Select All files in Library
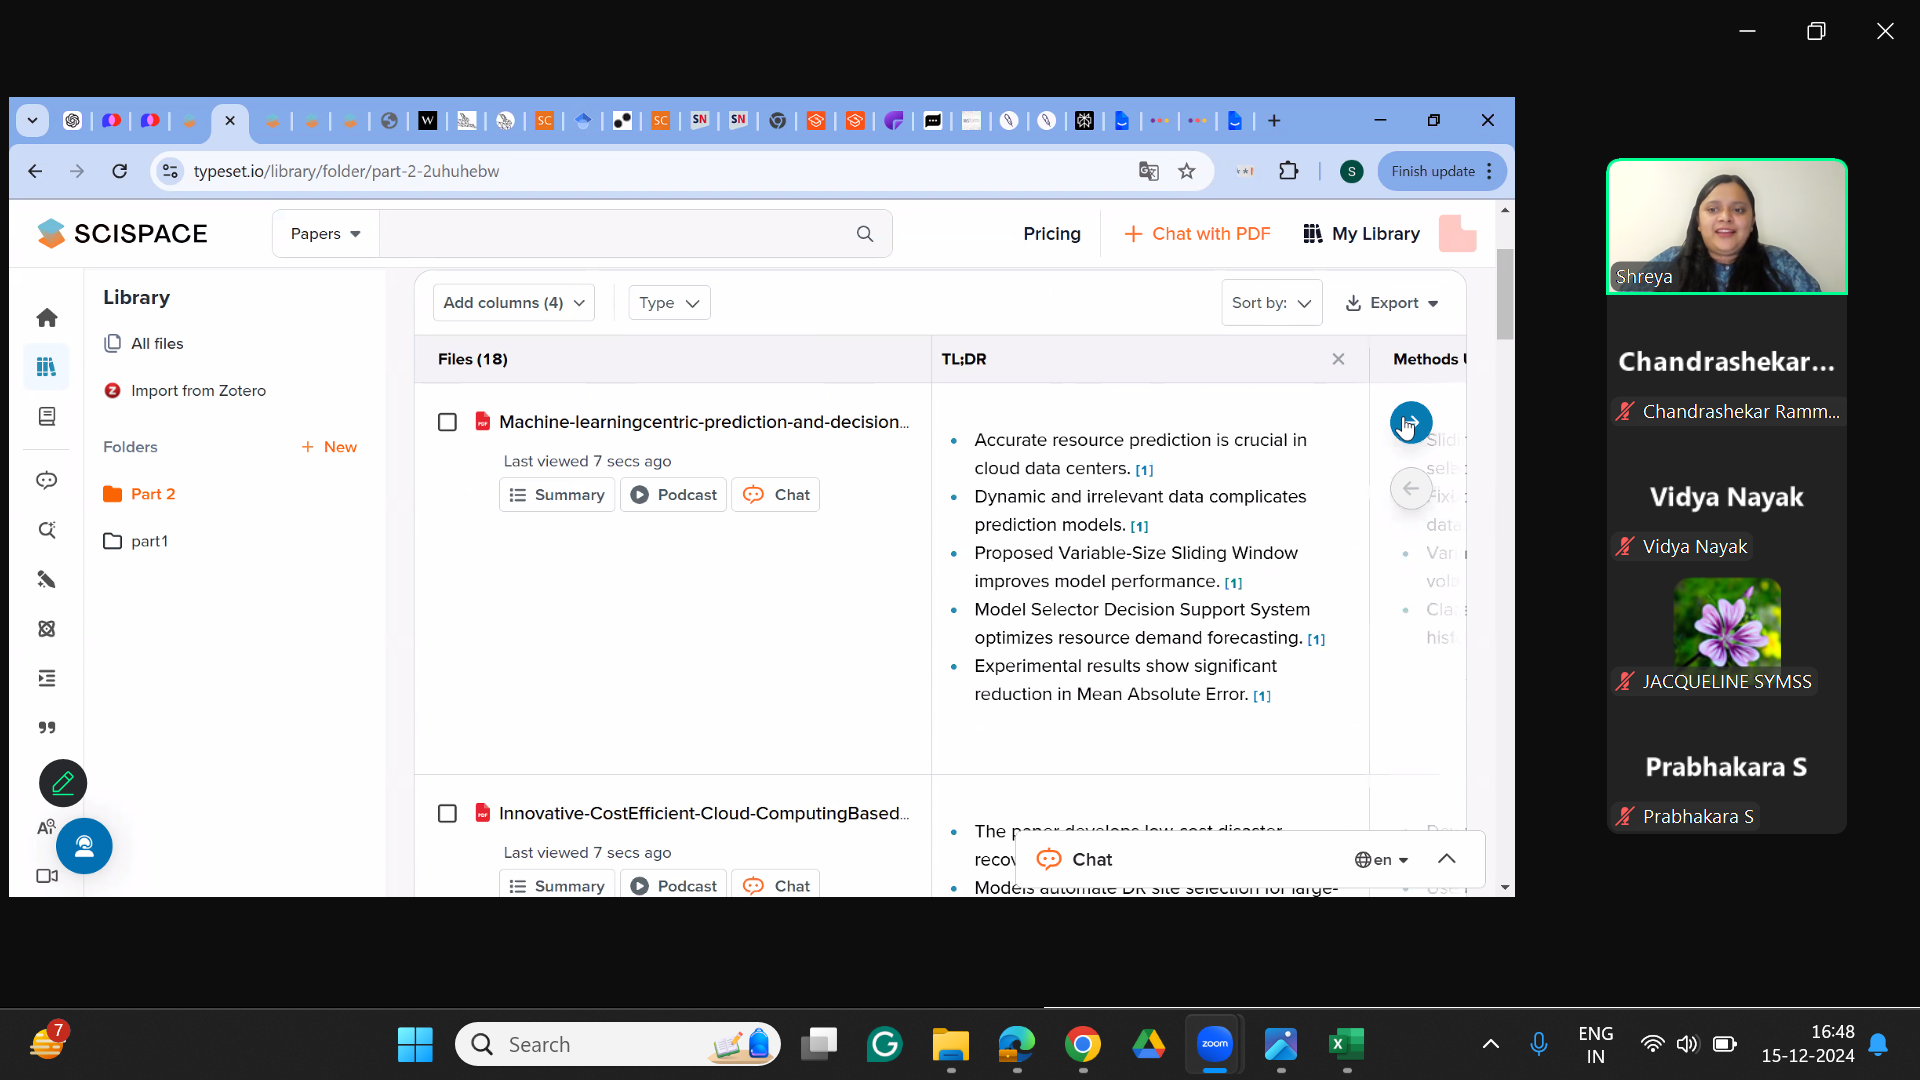Viewport: 1920px width, 1080px height. [x=144, y=344]
